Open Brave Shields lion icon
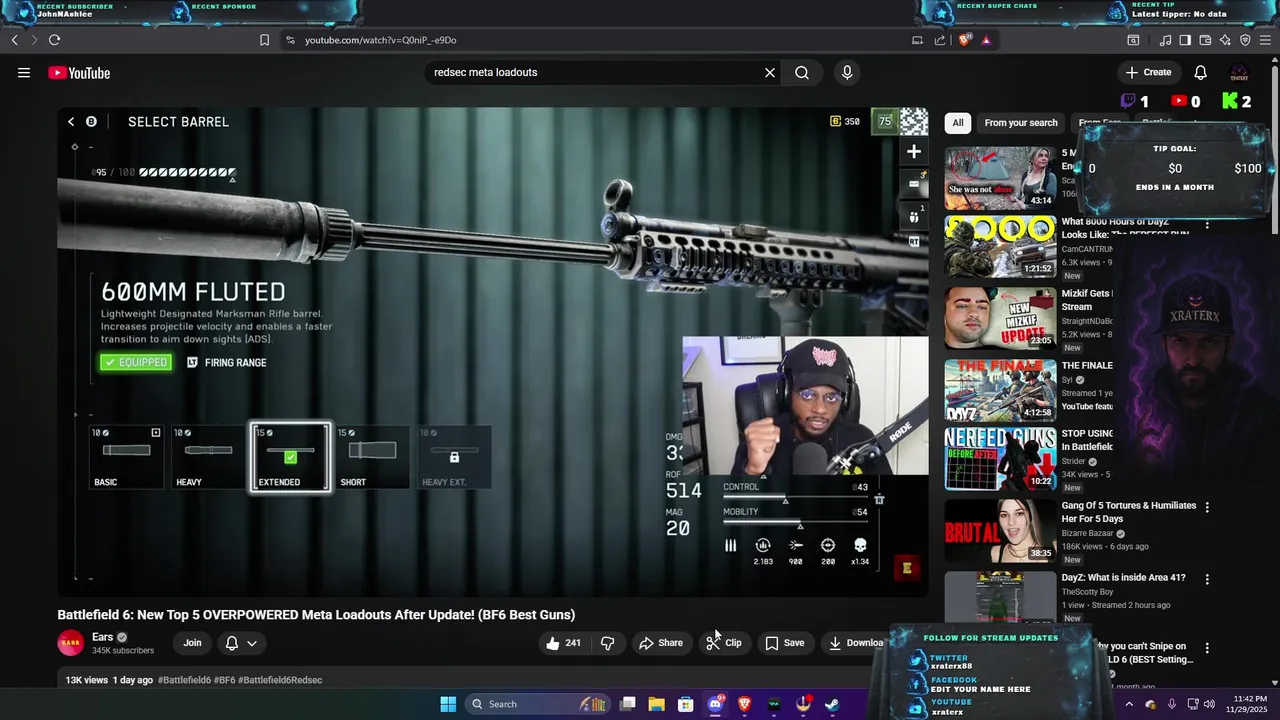1280x720 pixels. [x=964, y=40]
